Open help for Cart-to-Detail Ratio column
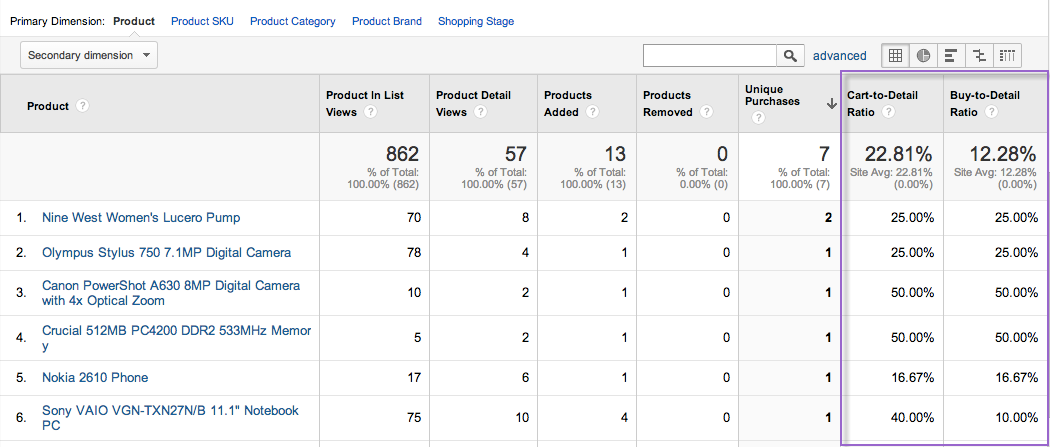1050x447 pixels. tap(889, 112)
